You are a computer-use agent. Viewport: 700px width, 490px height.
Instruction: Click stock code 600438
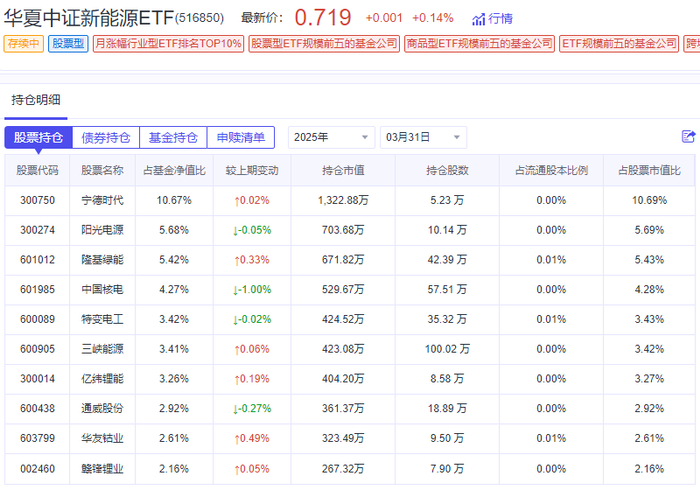click(38, 409)
